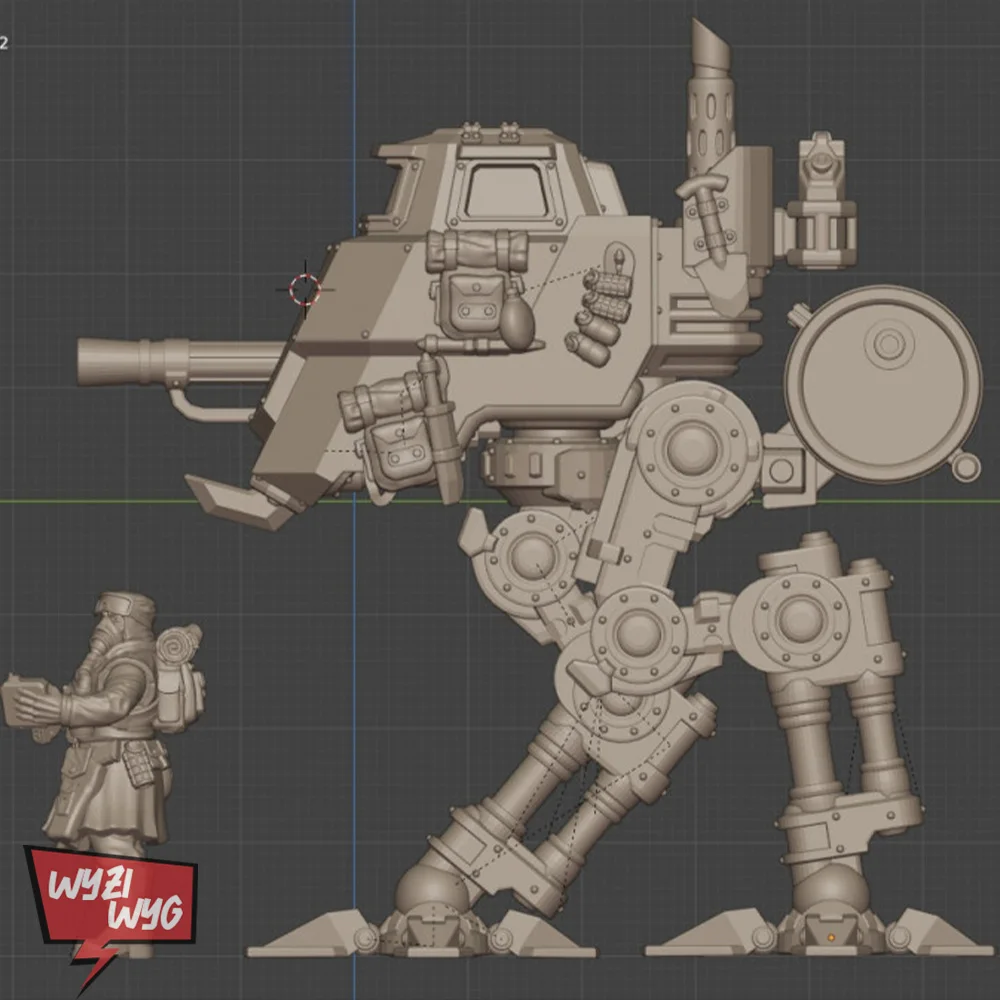
Task: Click the tall exhaust stack on the mech
Action: [x=710, y=96]
